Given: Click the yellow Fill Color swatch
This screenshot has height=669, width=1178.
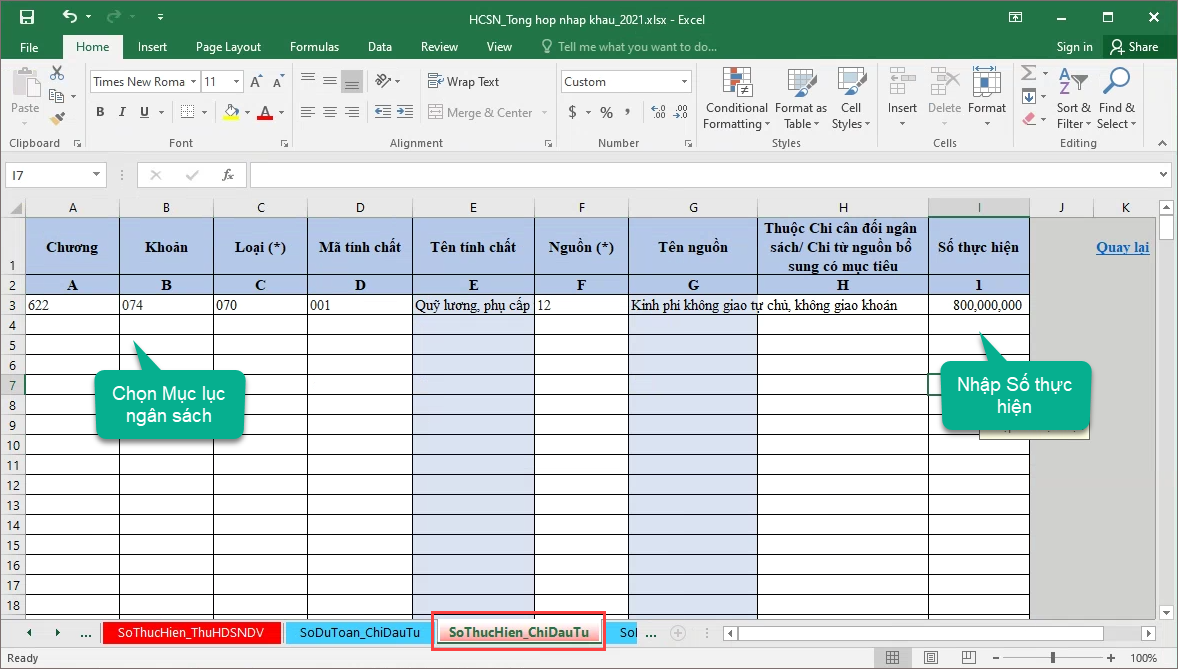Looking at the screenshot, I should coord(231,113).
